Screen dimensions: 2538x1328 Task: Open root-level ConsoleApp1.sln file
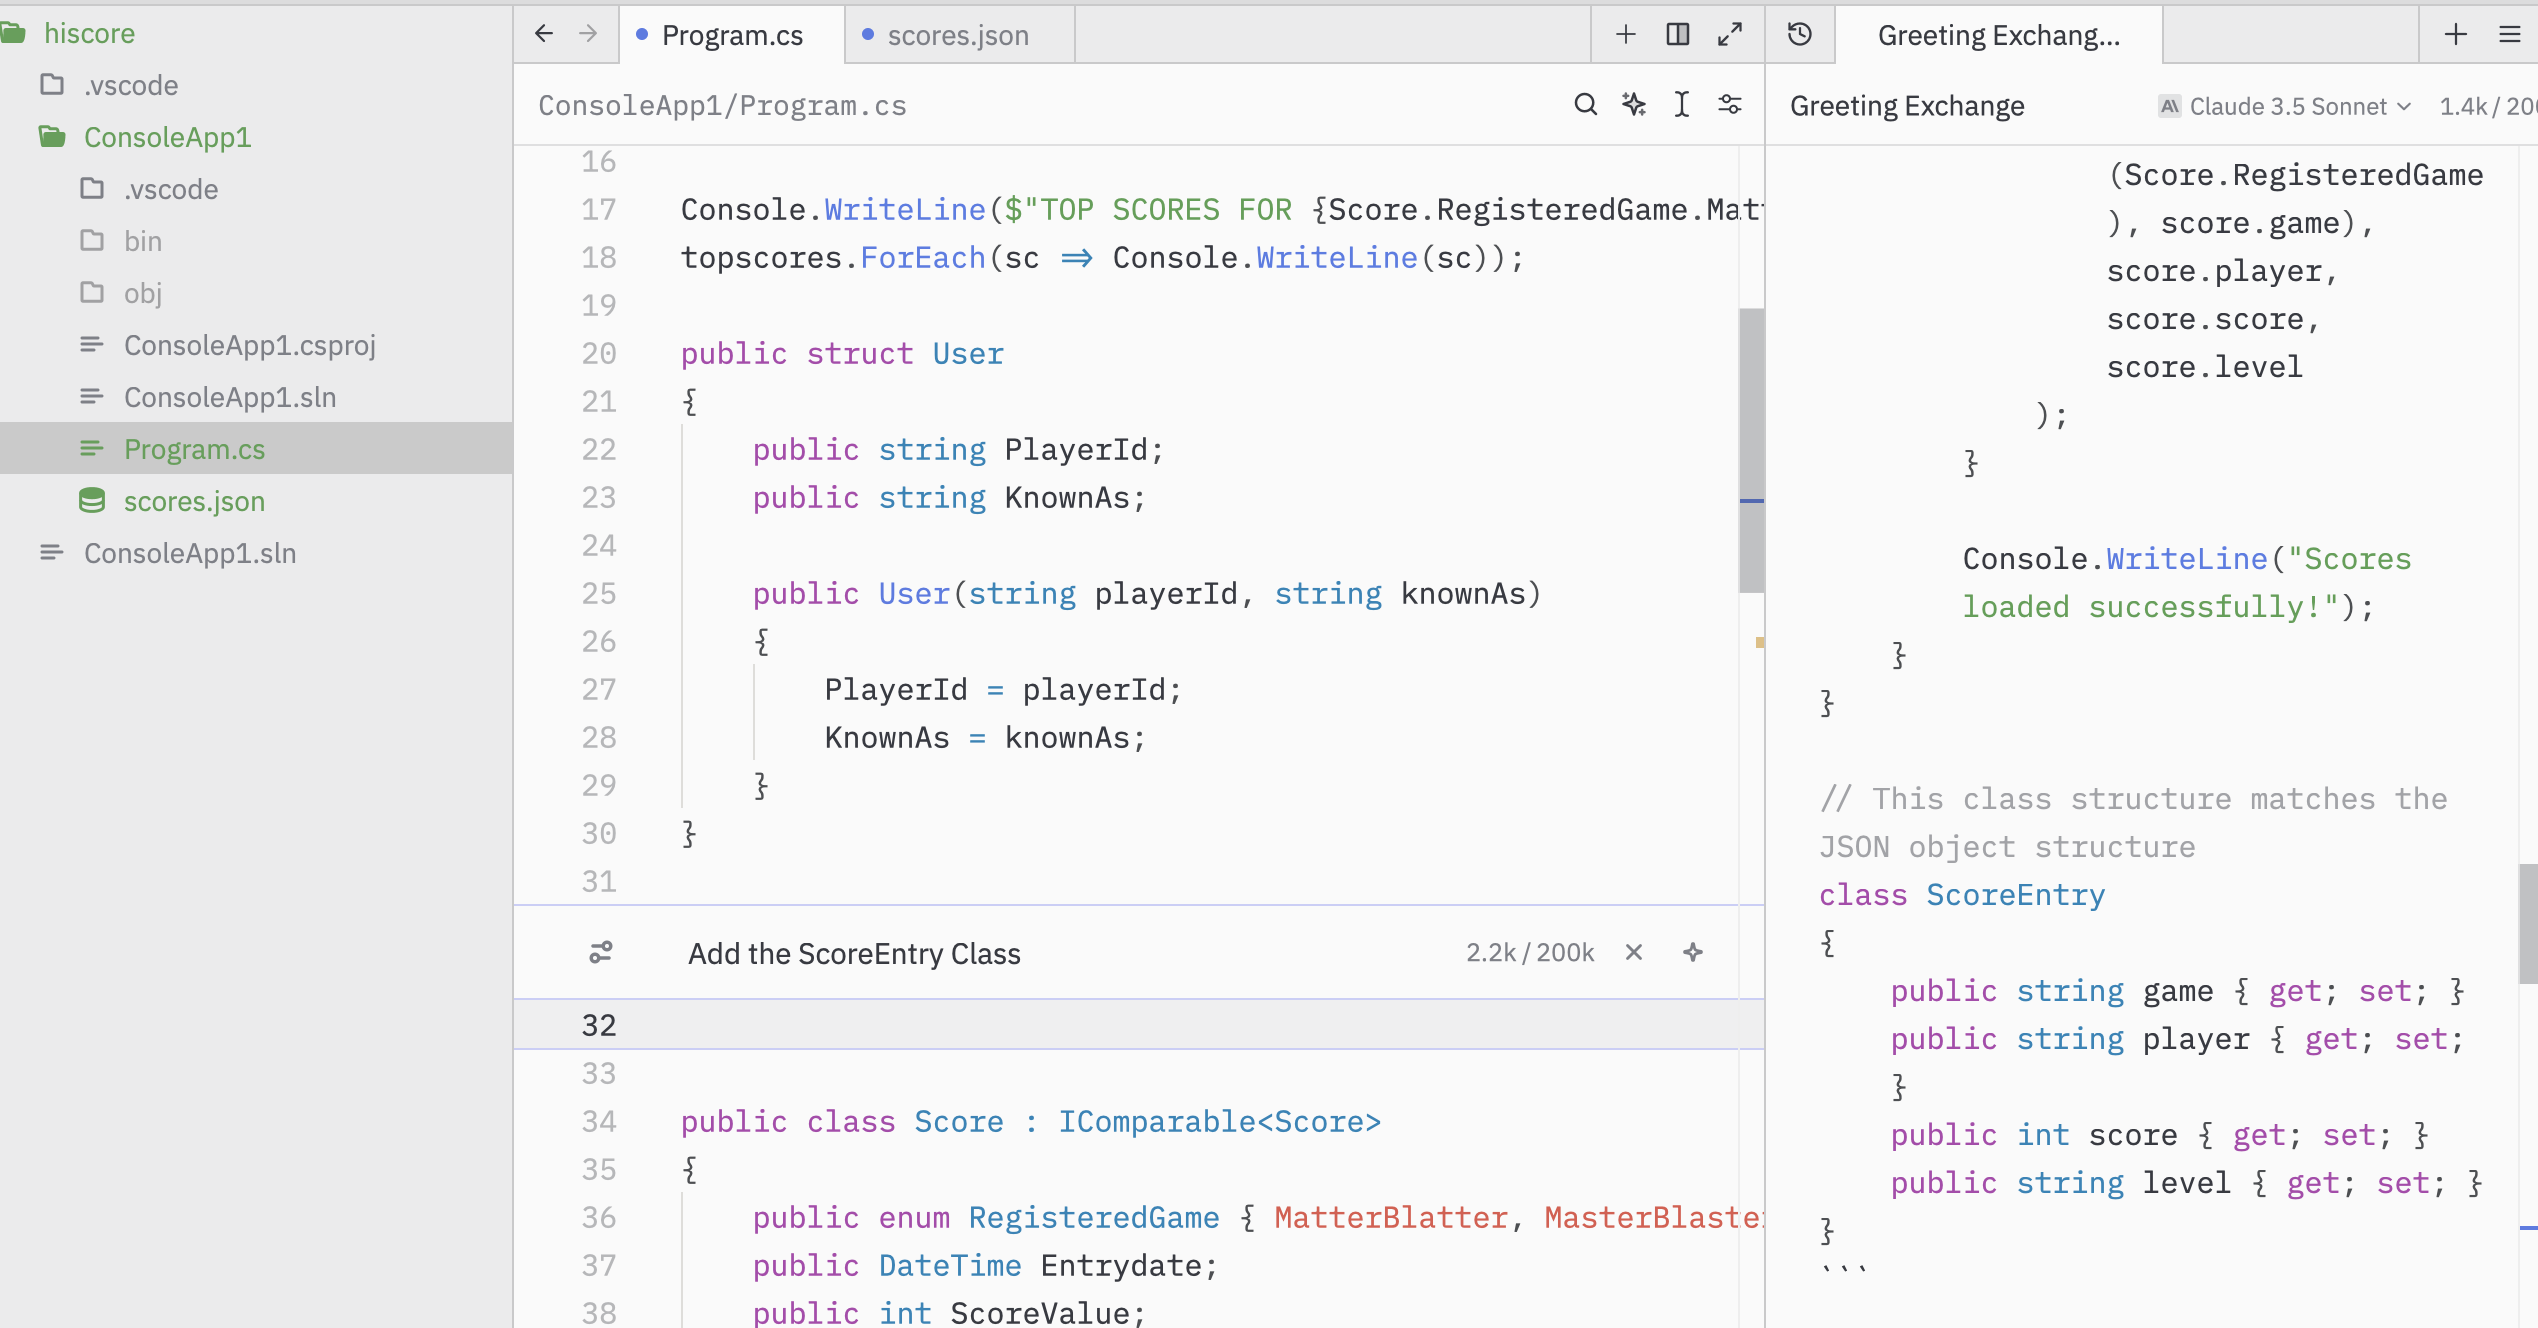click(x=256, y=553)
